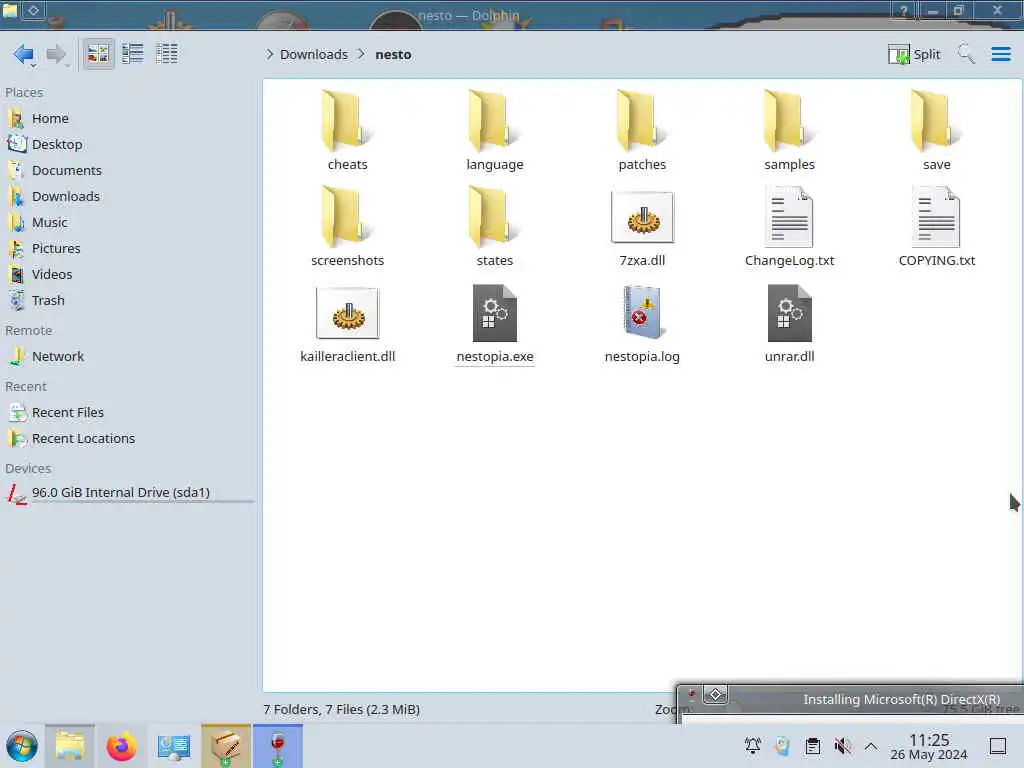The width and height of the screenshot is (1024, 768).
Task: Expand chevron before nesto breadcrumb
Action: (361, 54)
